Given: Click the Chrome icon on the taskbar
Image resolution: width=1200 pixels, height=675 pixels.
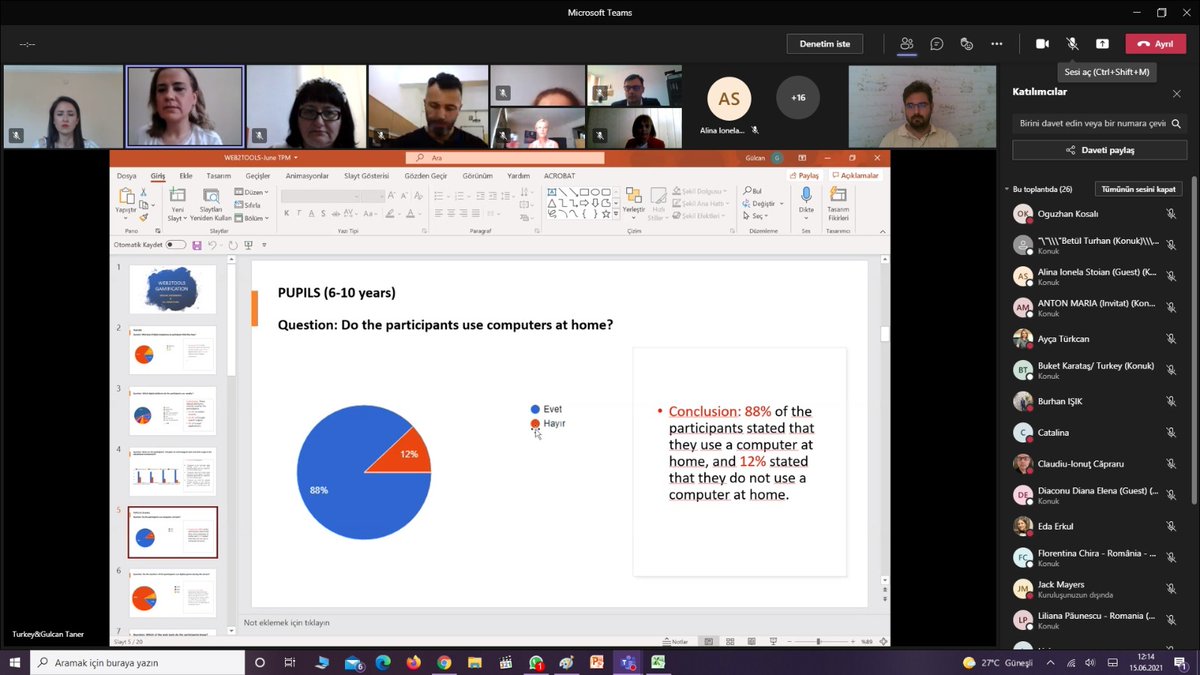Looking at the screenshot, I should (444, 662).
